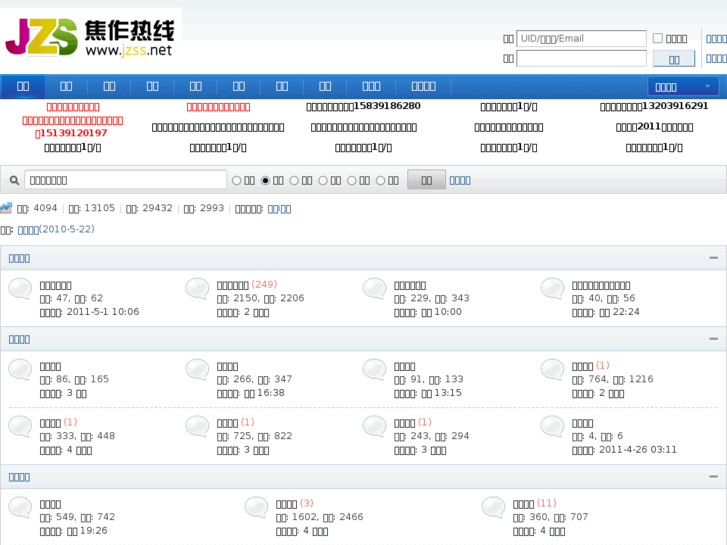The image size is (727, 545).
Task: Collapse the section containing the 764, 1216 forum
Action: 714,339
